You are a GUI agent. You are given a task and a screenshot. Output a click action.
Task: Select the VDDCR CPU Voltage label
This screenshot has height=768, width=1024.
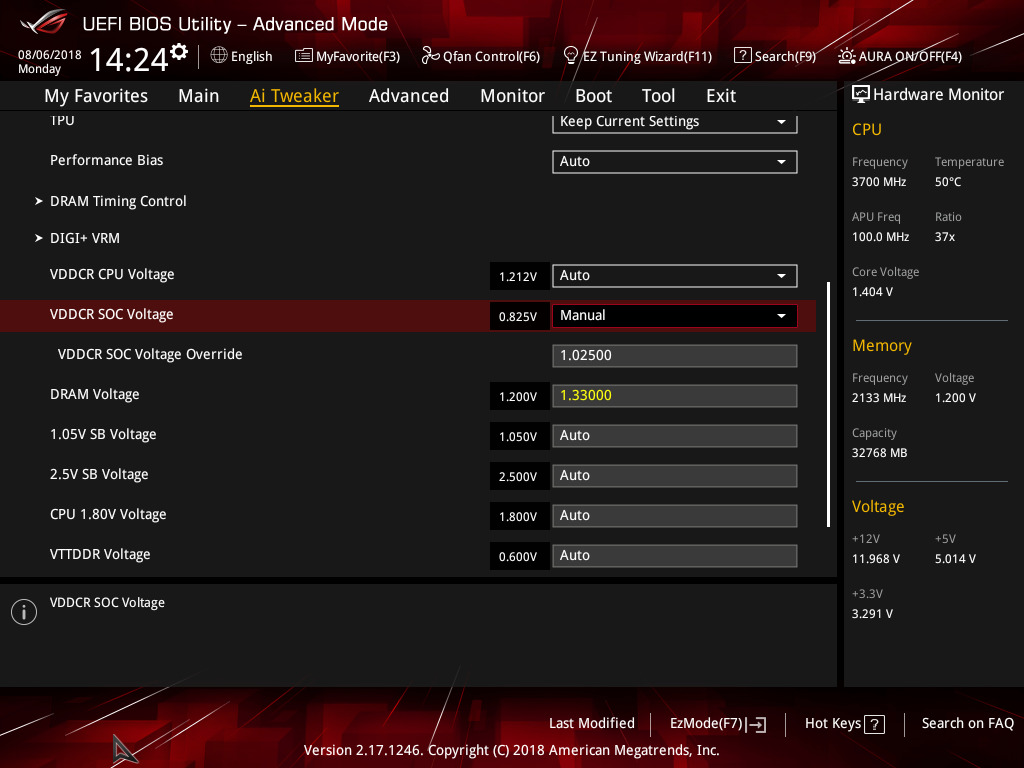tap(112, 275)
